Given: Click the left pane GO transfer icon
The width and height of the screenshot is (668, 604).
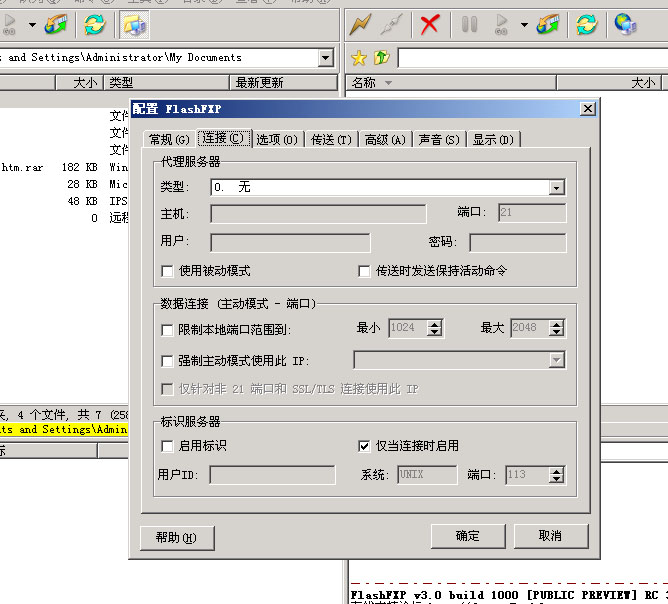Looking at the screenshot, I should [9, 24].
